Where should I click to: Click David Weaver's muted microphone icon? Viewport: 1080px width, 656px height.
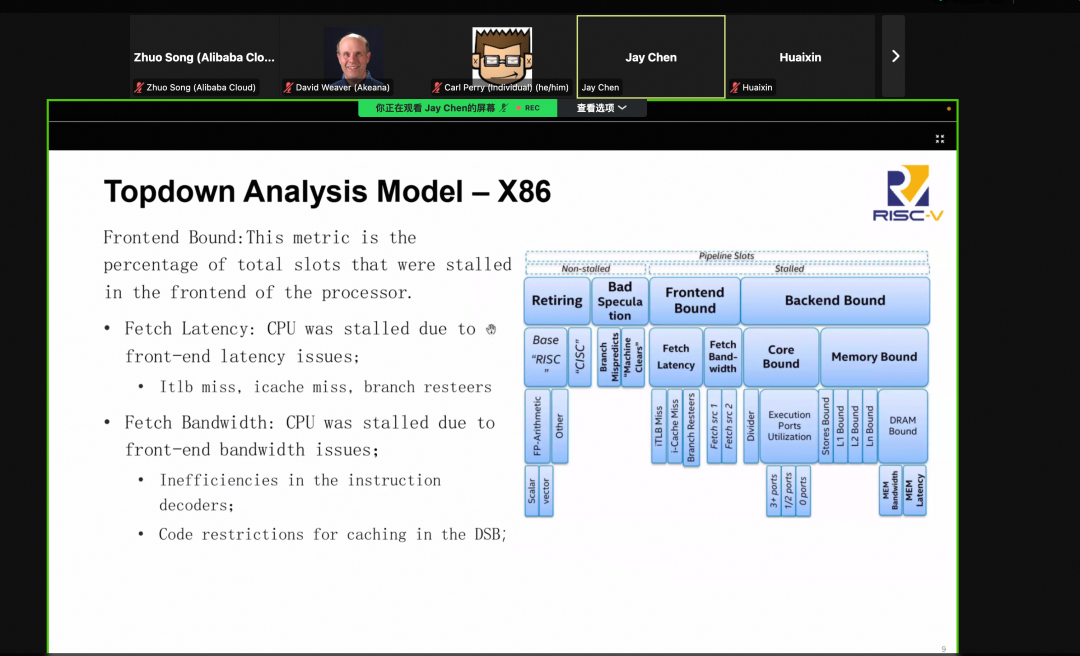click(x=289, y=88)
